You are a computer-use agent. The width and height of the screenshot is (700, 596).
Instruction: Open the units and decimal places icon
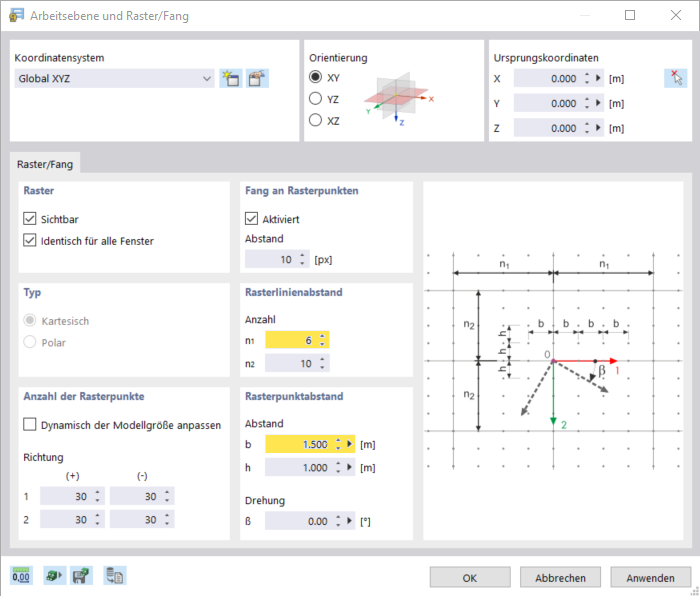coord(21,575)
